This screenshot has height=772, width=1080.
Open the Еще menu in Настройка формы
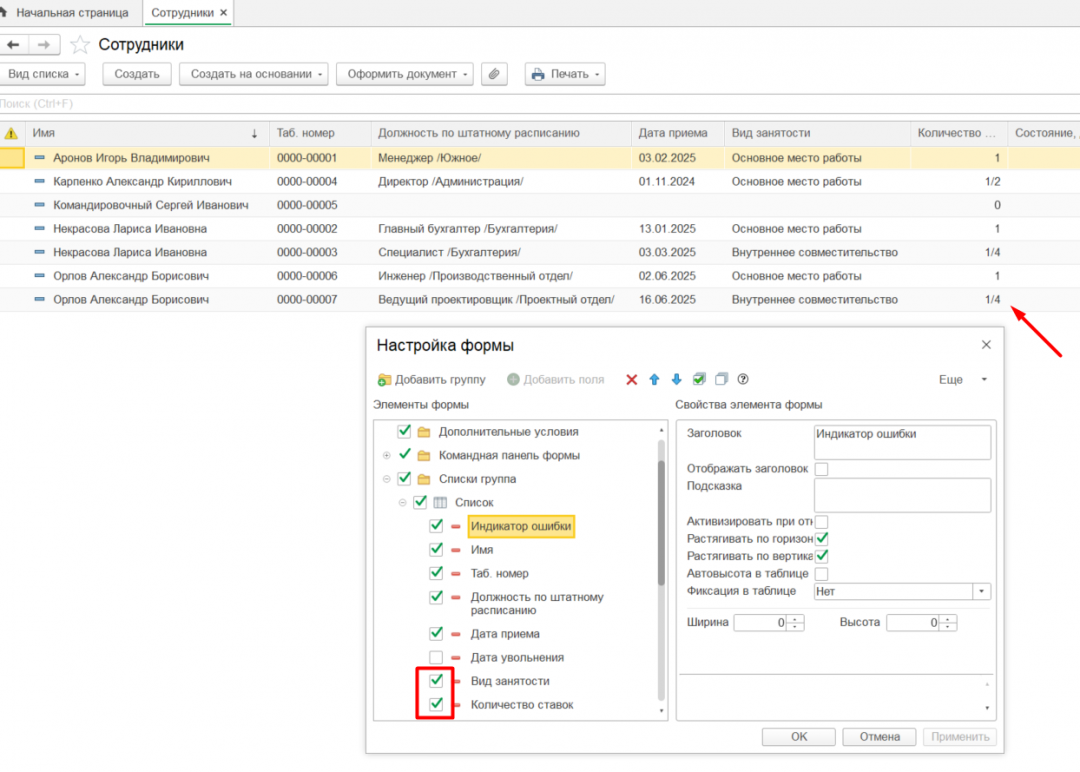[962, 379]
